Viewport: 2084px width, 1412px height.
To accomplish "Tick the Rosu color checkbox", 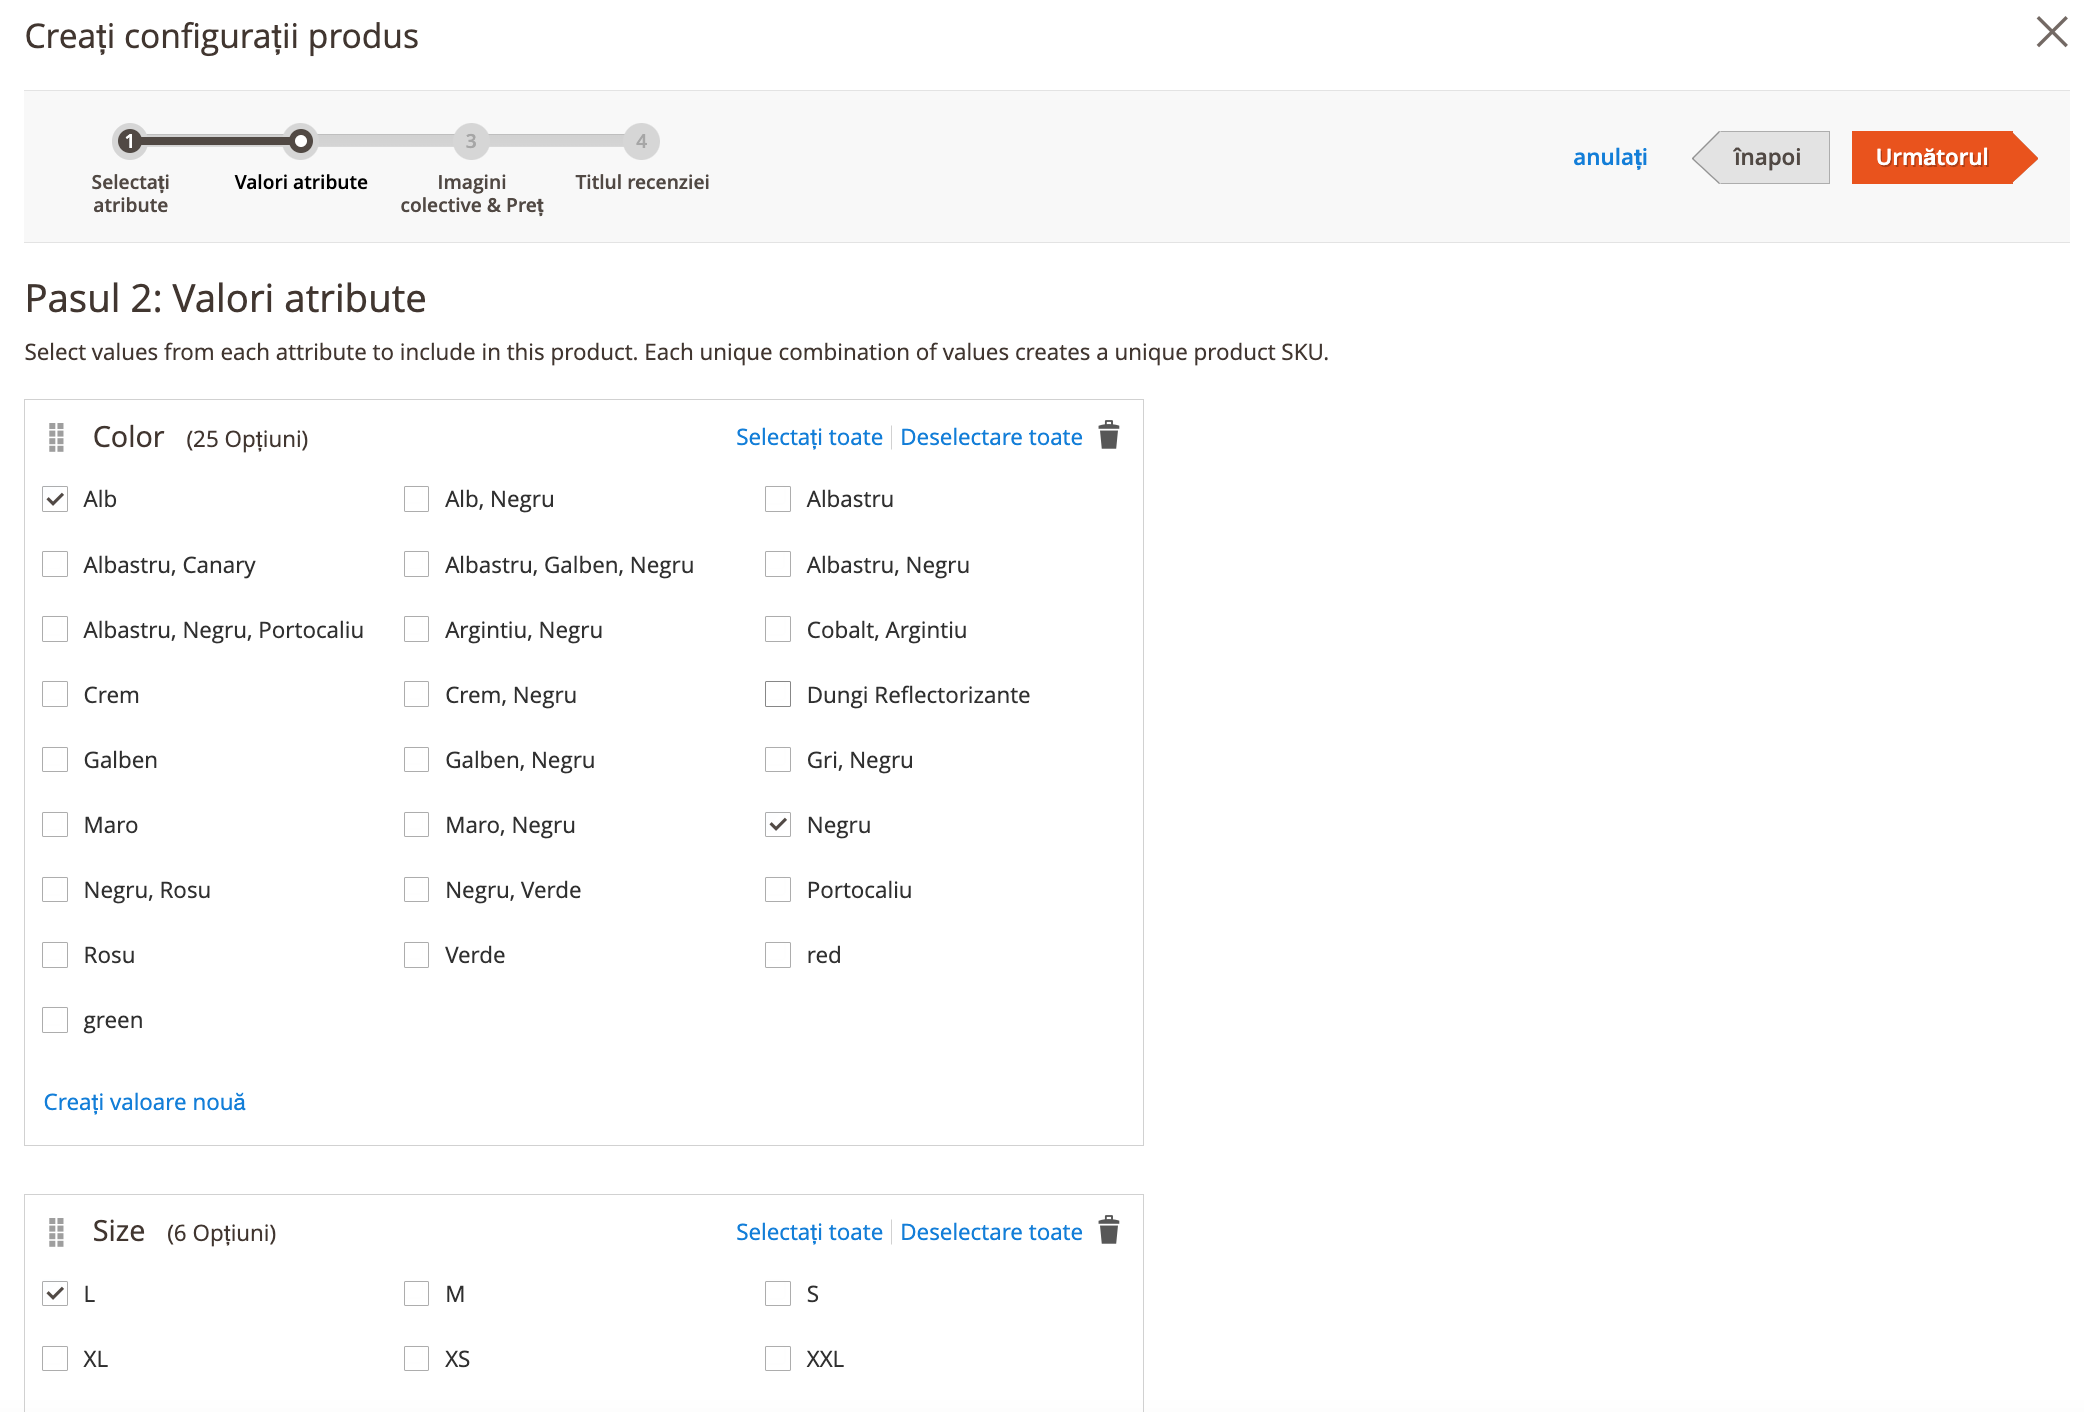I will click(x=55, y=955).
